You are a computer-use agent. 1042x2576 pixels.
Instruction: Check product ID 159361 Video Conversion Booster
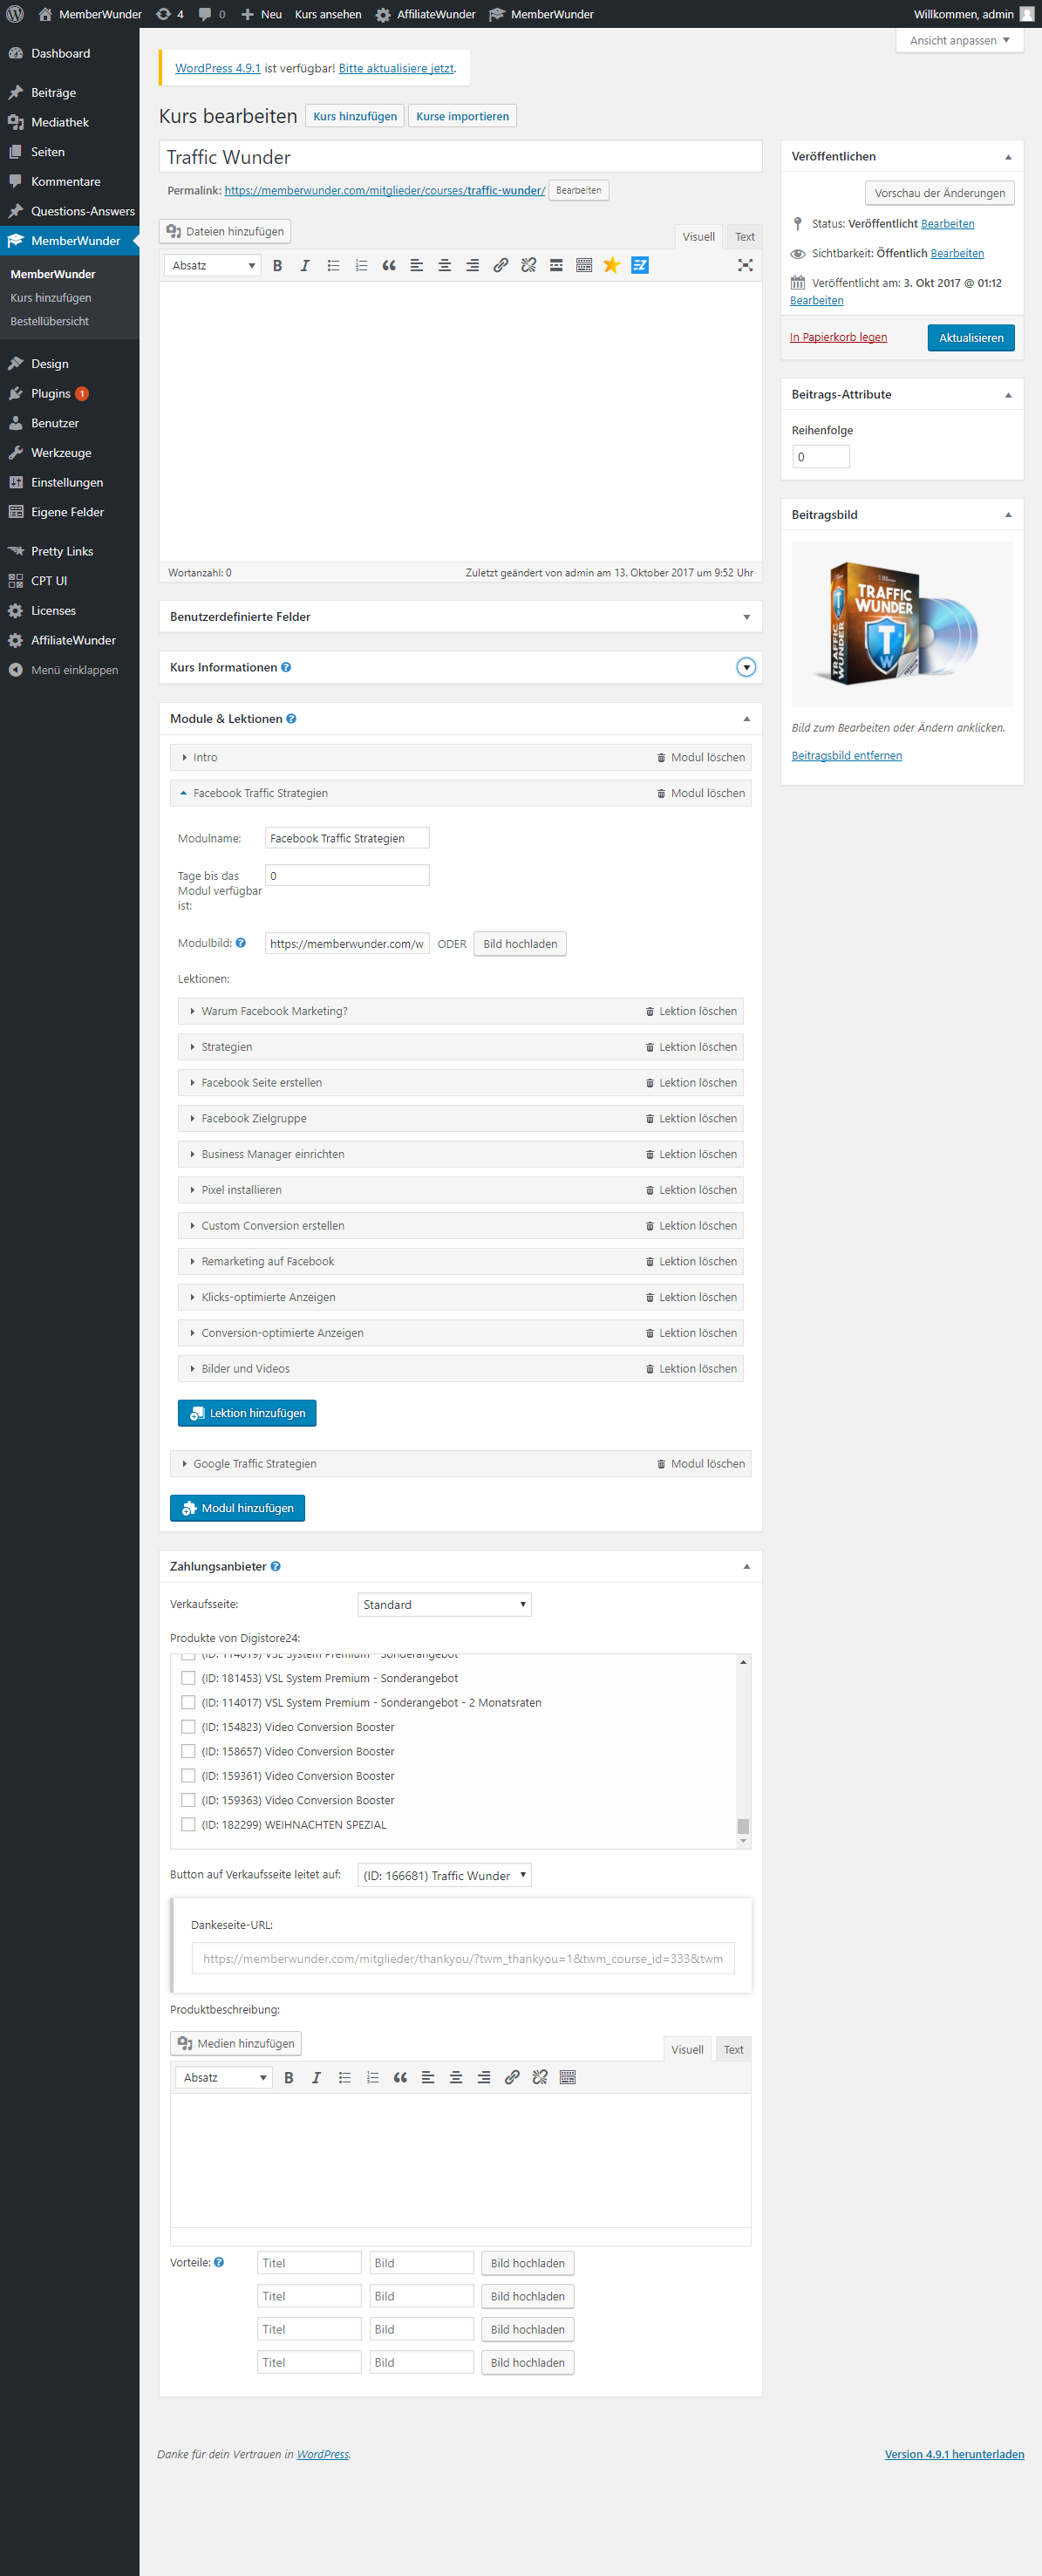tap(188, 1776)
